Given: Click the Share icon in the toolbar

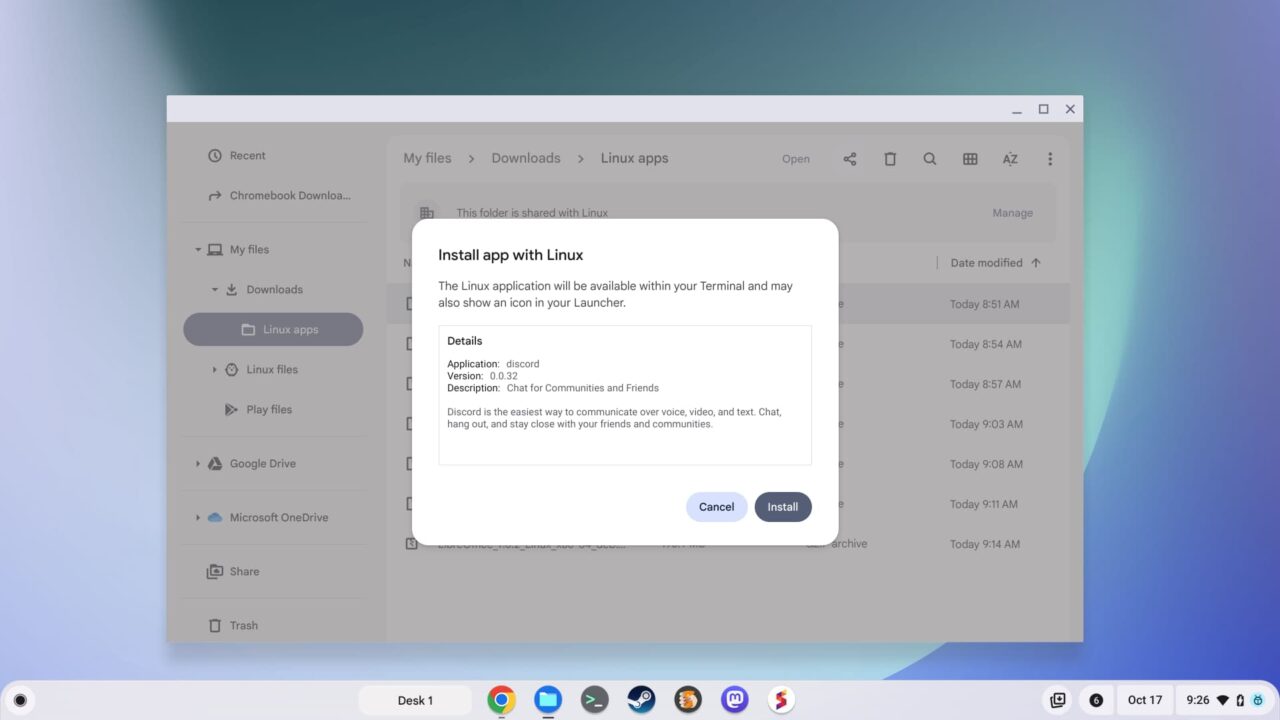Looking at the screenshot, I should [x=850, y=159].
